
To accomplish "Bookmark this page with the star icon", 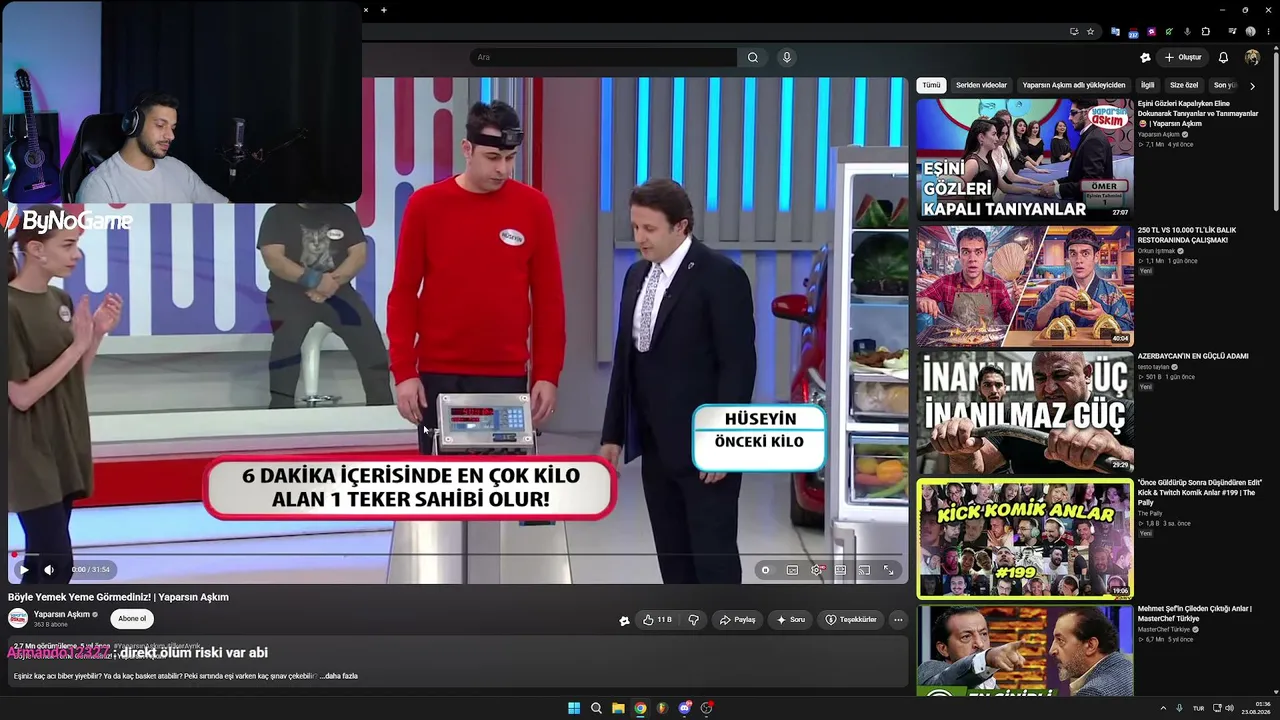I will 1090,31.
